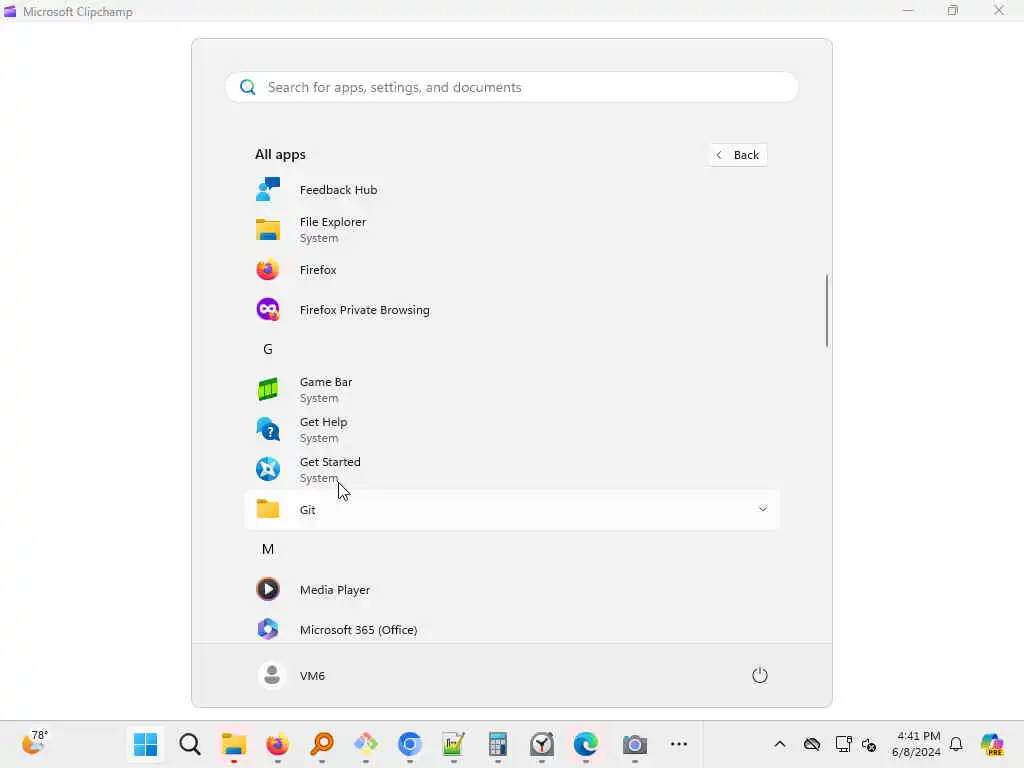This screenshot has width=1024, height=768.
Task: Open the clock app on taskbar
Action: (542, 744)
